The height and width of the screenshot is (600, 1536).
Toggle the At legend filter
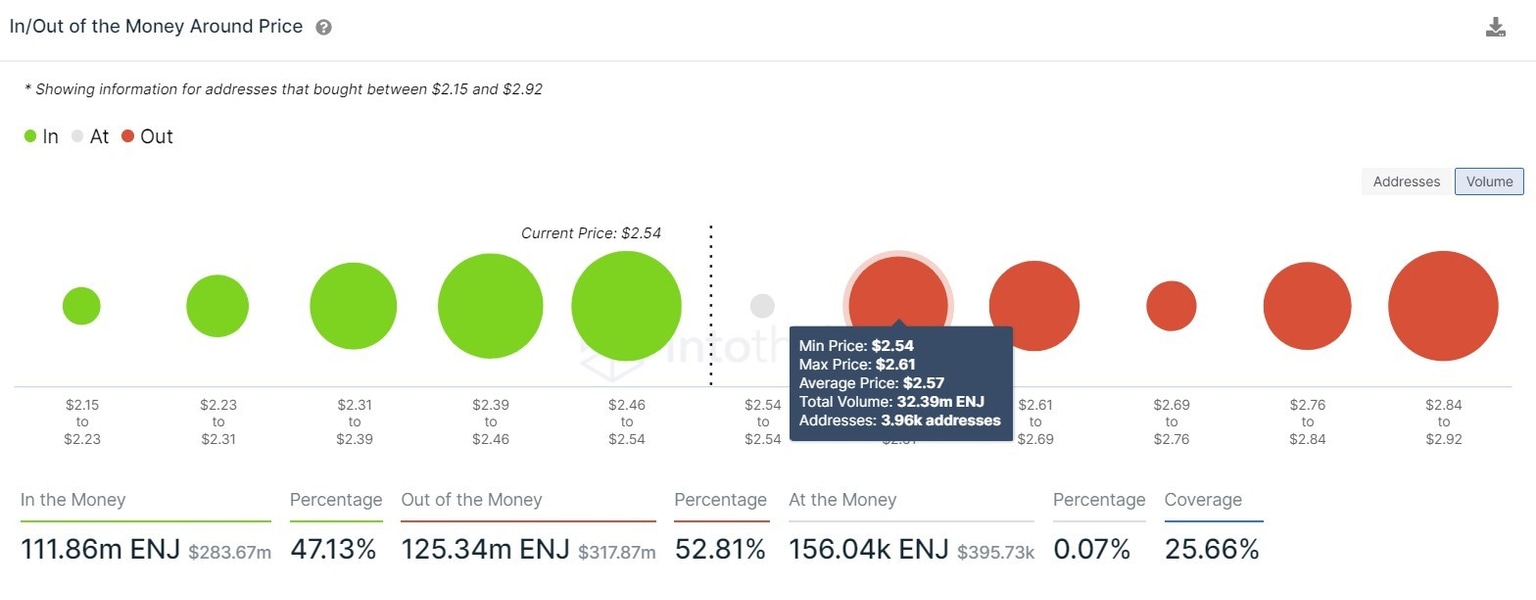click(x=92, y=136)
